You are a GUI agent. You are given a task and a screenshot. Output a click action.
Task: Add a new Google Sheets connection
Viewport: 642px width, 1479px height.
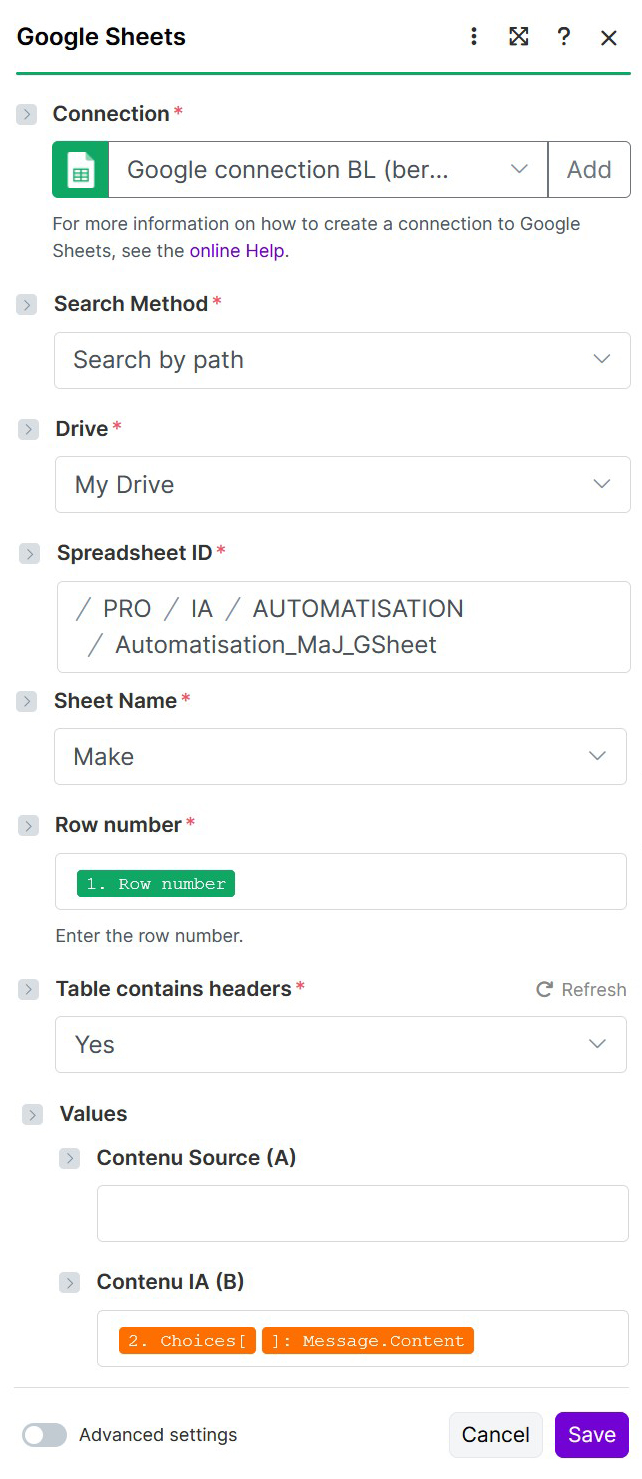(589, 169)
